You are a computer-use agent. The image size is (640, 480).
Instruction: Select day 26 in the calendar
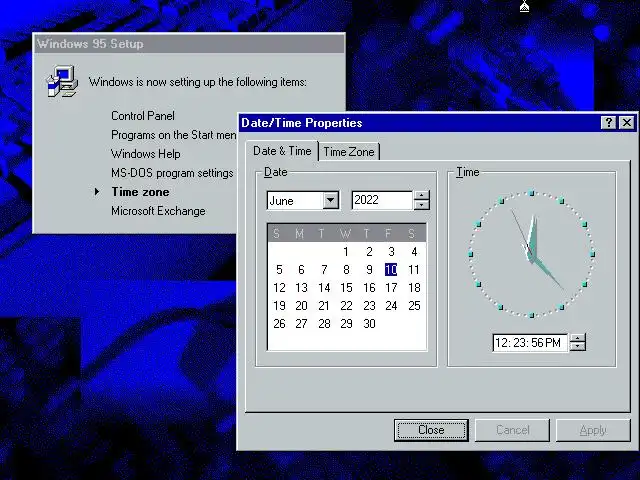(279, 324)
